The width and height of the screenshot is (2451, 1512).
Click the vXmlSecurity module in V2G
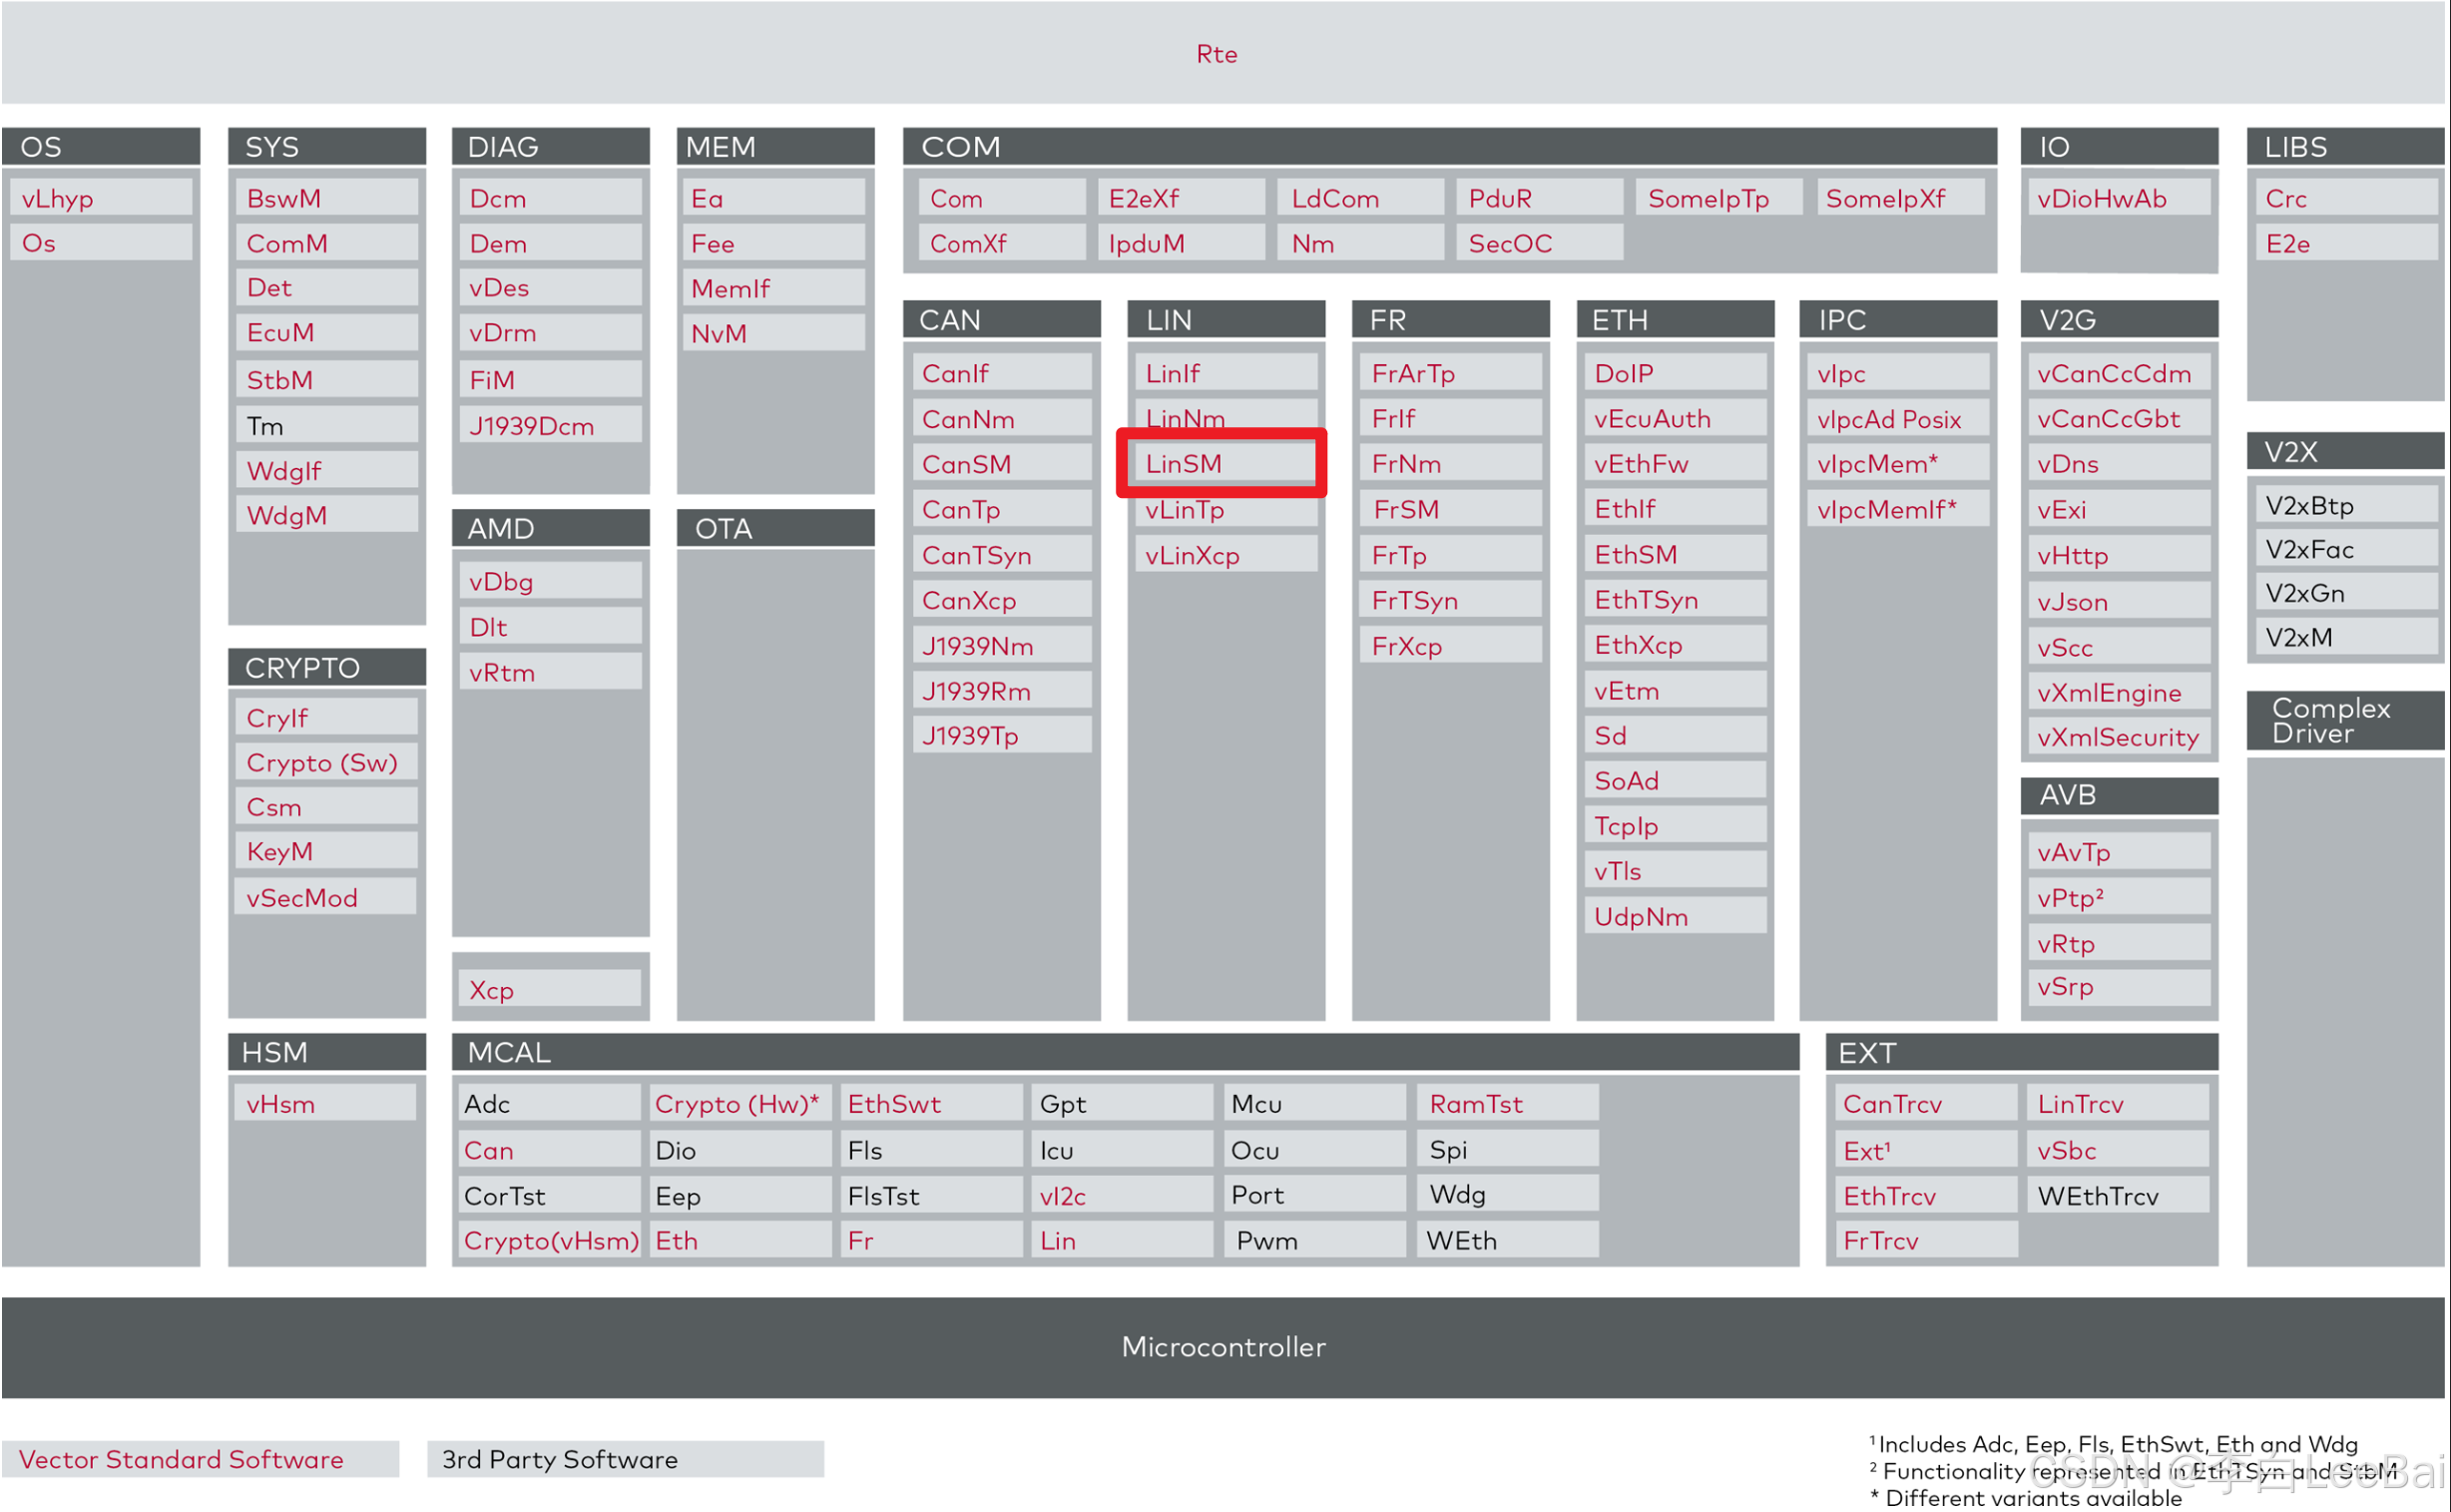[2118, 737]
